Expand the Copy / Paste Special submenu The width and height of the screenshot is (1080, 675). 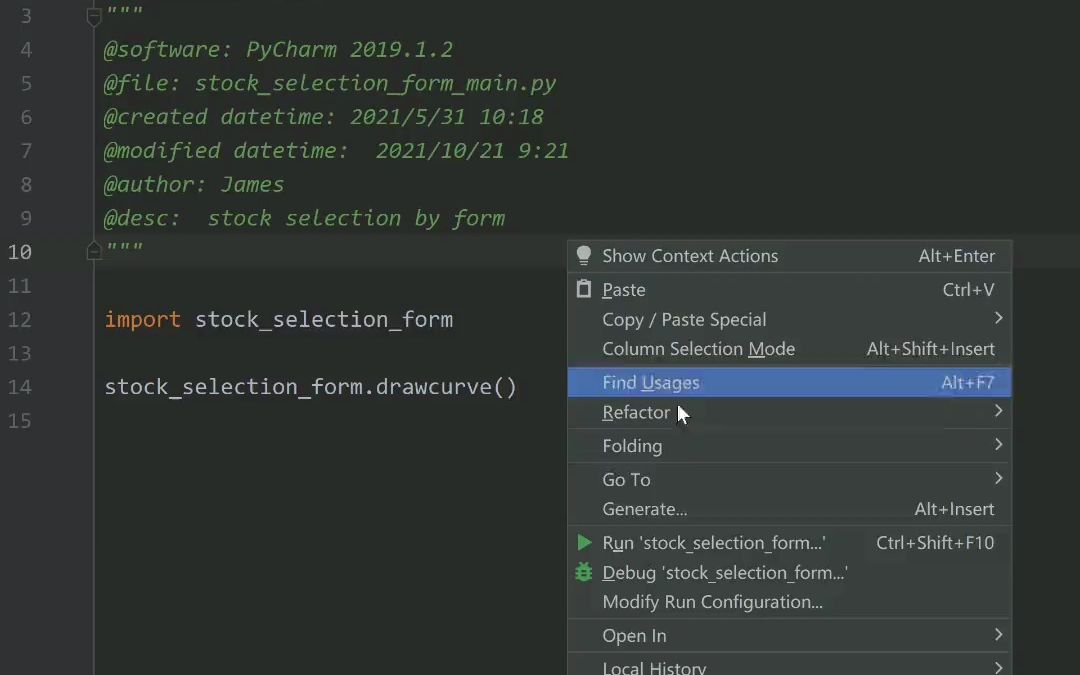pos(997,319)
